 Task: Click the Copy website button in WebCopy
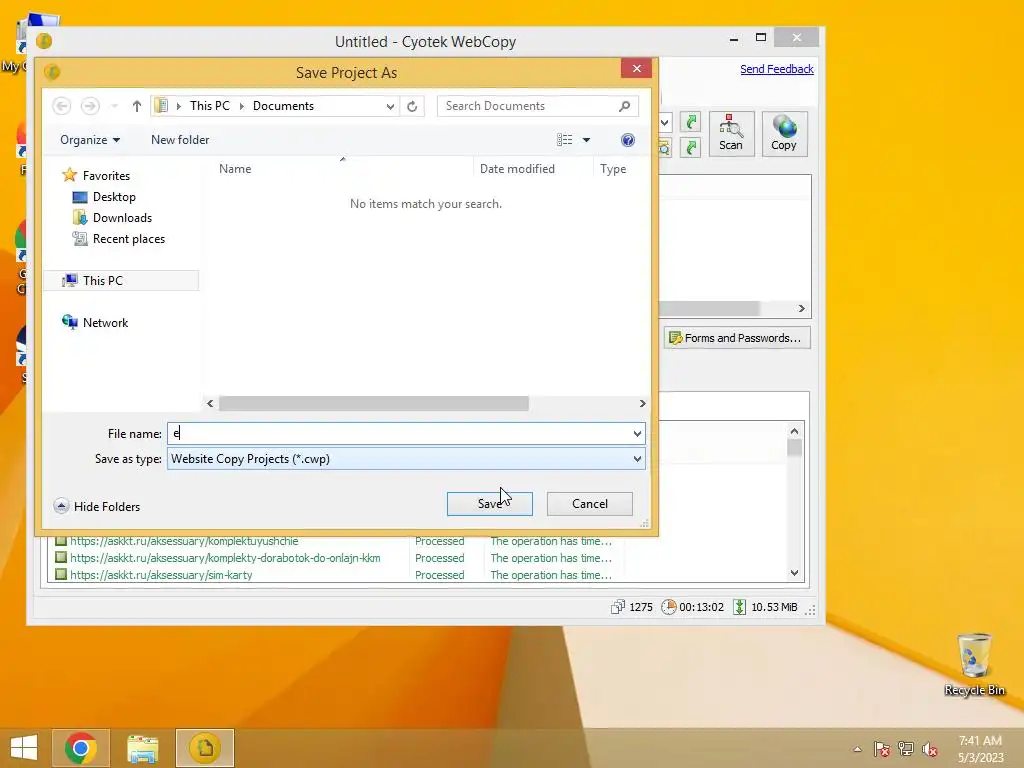784,133
